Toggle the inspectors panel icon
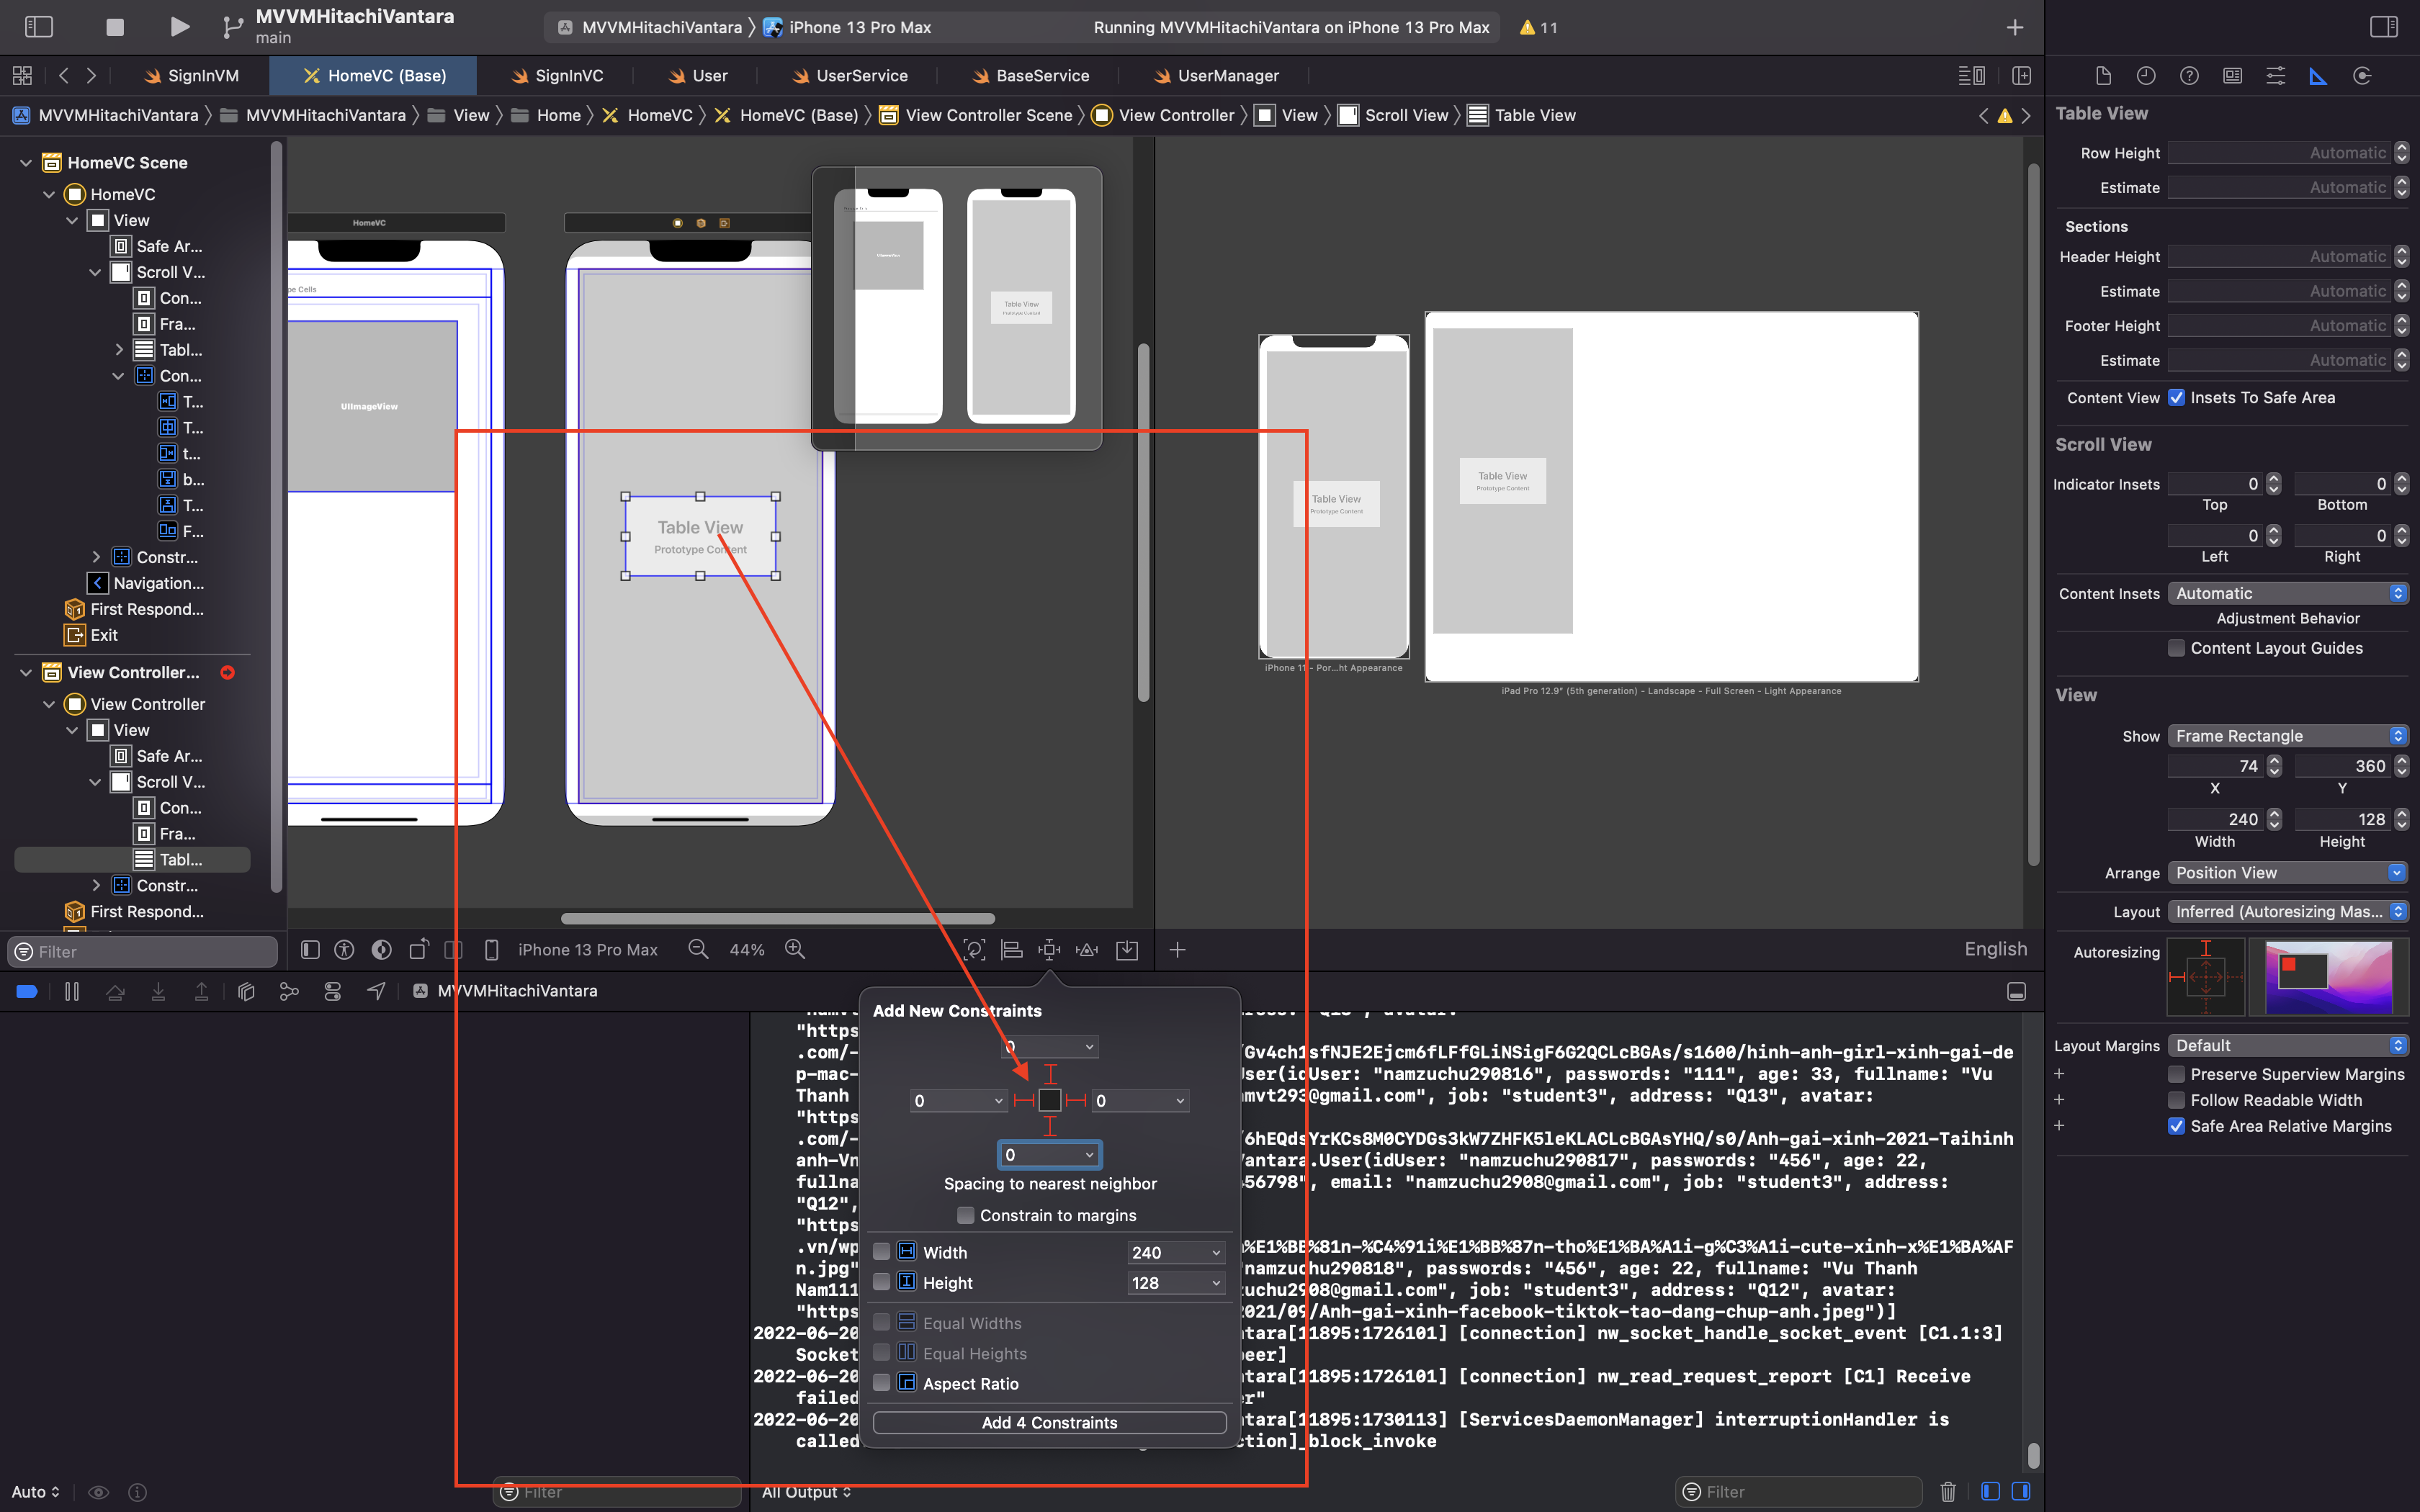Viewport: 2420px width, 1512px height. pos(2384,27)
